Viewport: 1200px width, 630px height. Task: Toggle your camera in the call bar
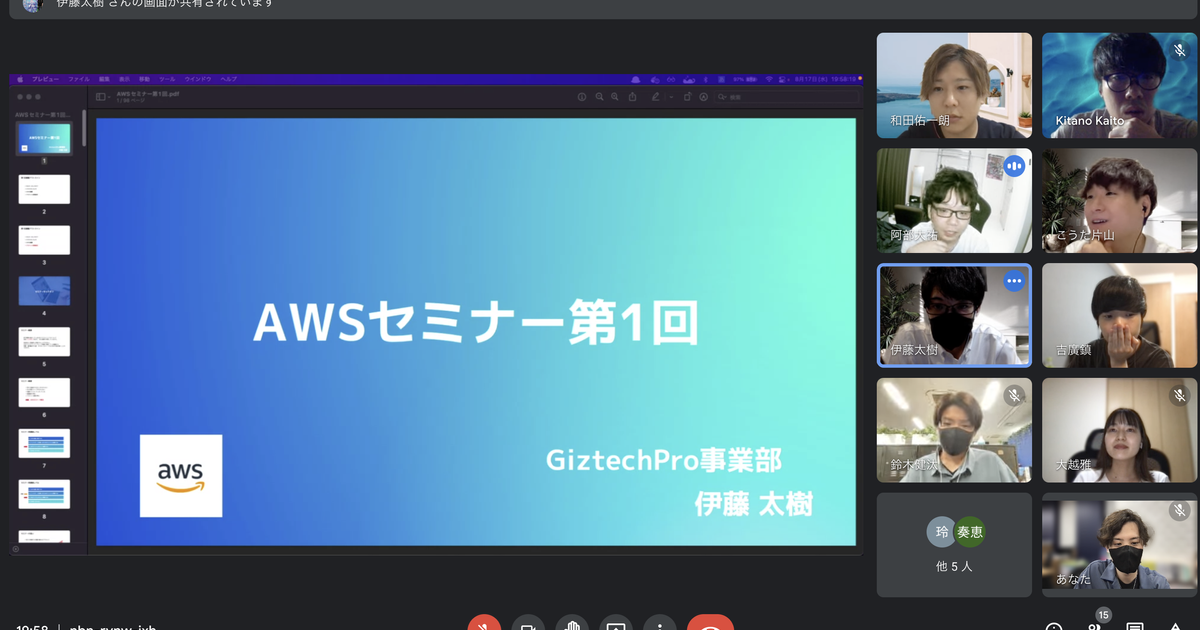pyautogui.click(x=528, y=624)
